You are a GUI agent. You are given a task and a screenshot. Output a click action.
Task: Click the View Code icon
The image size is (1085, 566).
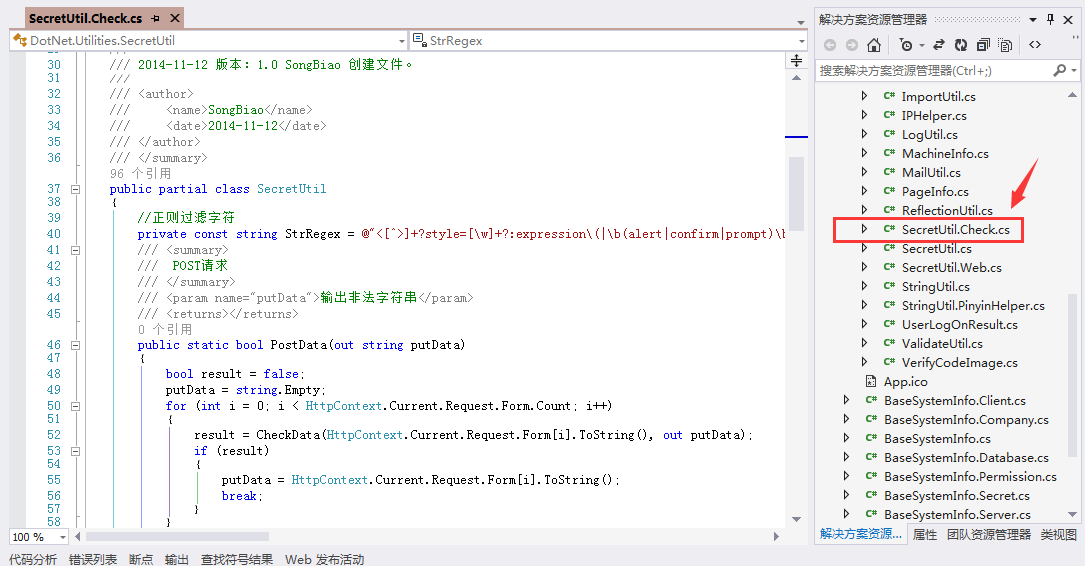click(x=1035, y=45)
